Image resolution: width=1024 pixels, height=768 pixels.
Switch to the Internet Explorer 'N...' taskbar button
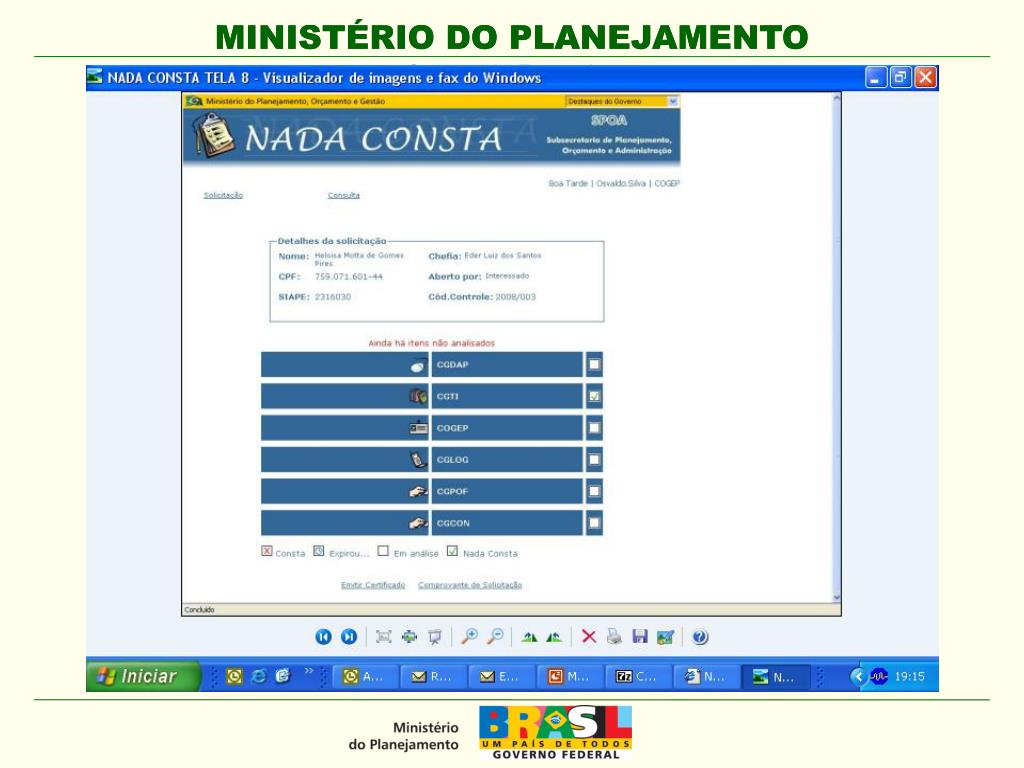pyautogui.click(x=705, y=677)
